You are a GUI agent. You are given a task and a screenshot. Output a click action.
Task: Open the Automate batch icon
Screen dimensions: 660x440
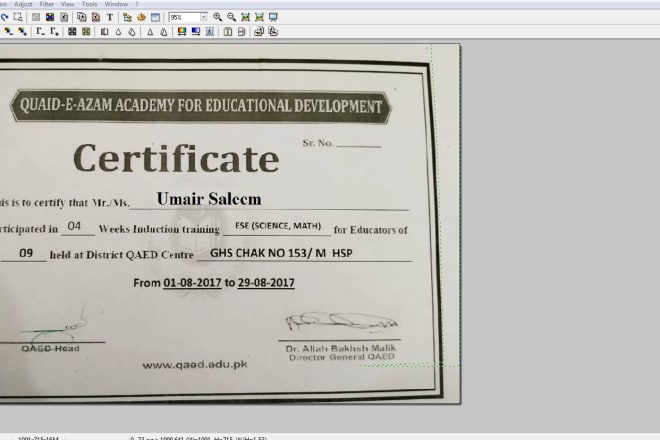click(x=141, y=17)
